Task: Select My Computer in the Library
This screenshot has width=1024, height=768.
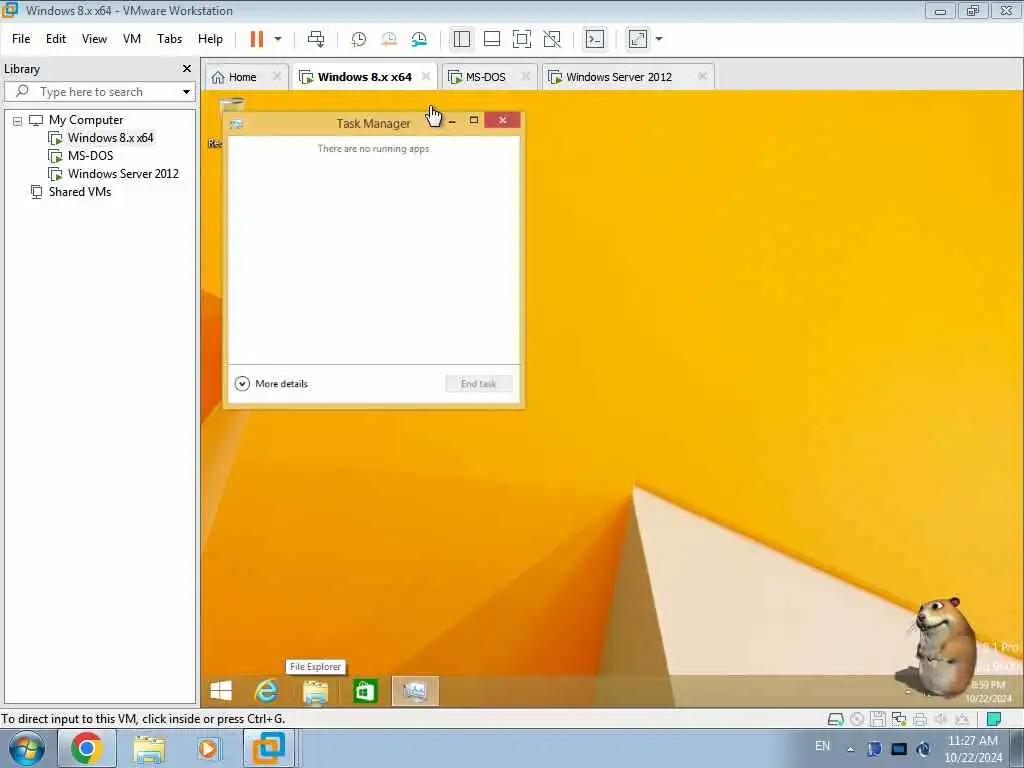Action: coord(86,120)
